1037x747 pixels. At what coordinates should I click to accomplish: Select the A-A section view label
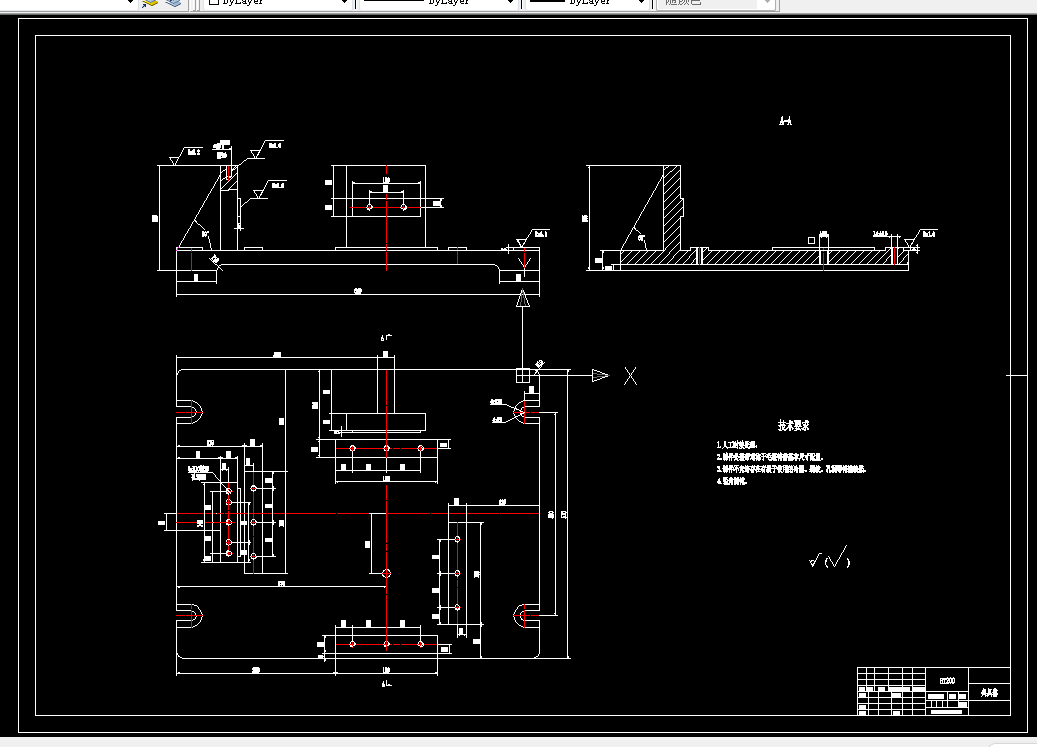point(785,120)
